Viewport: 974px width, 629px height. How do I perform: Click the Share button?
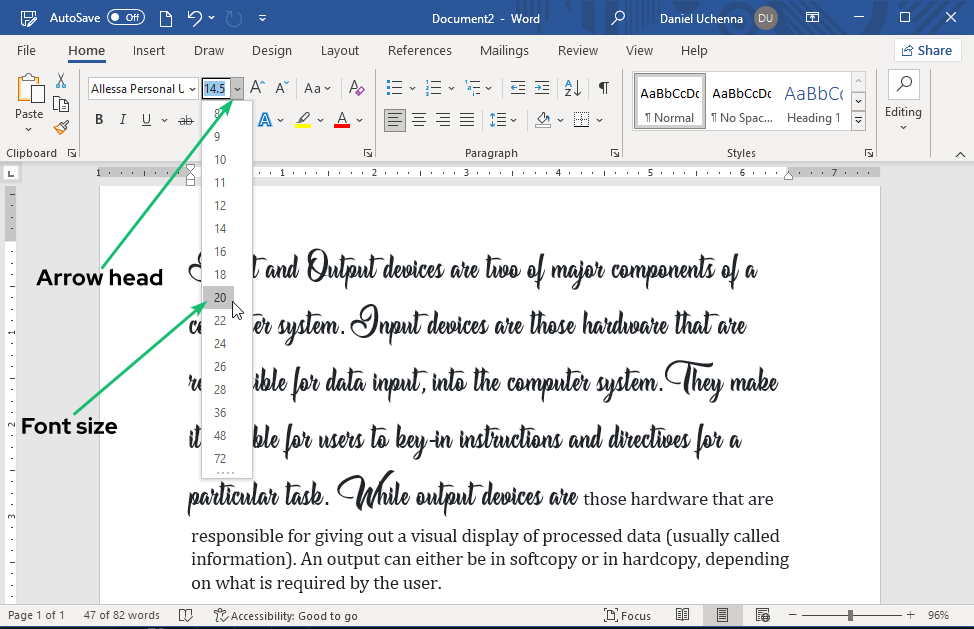pyautogui.click(x=927, y=50)
